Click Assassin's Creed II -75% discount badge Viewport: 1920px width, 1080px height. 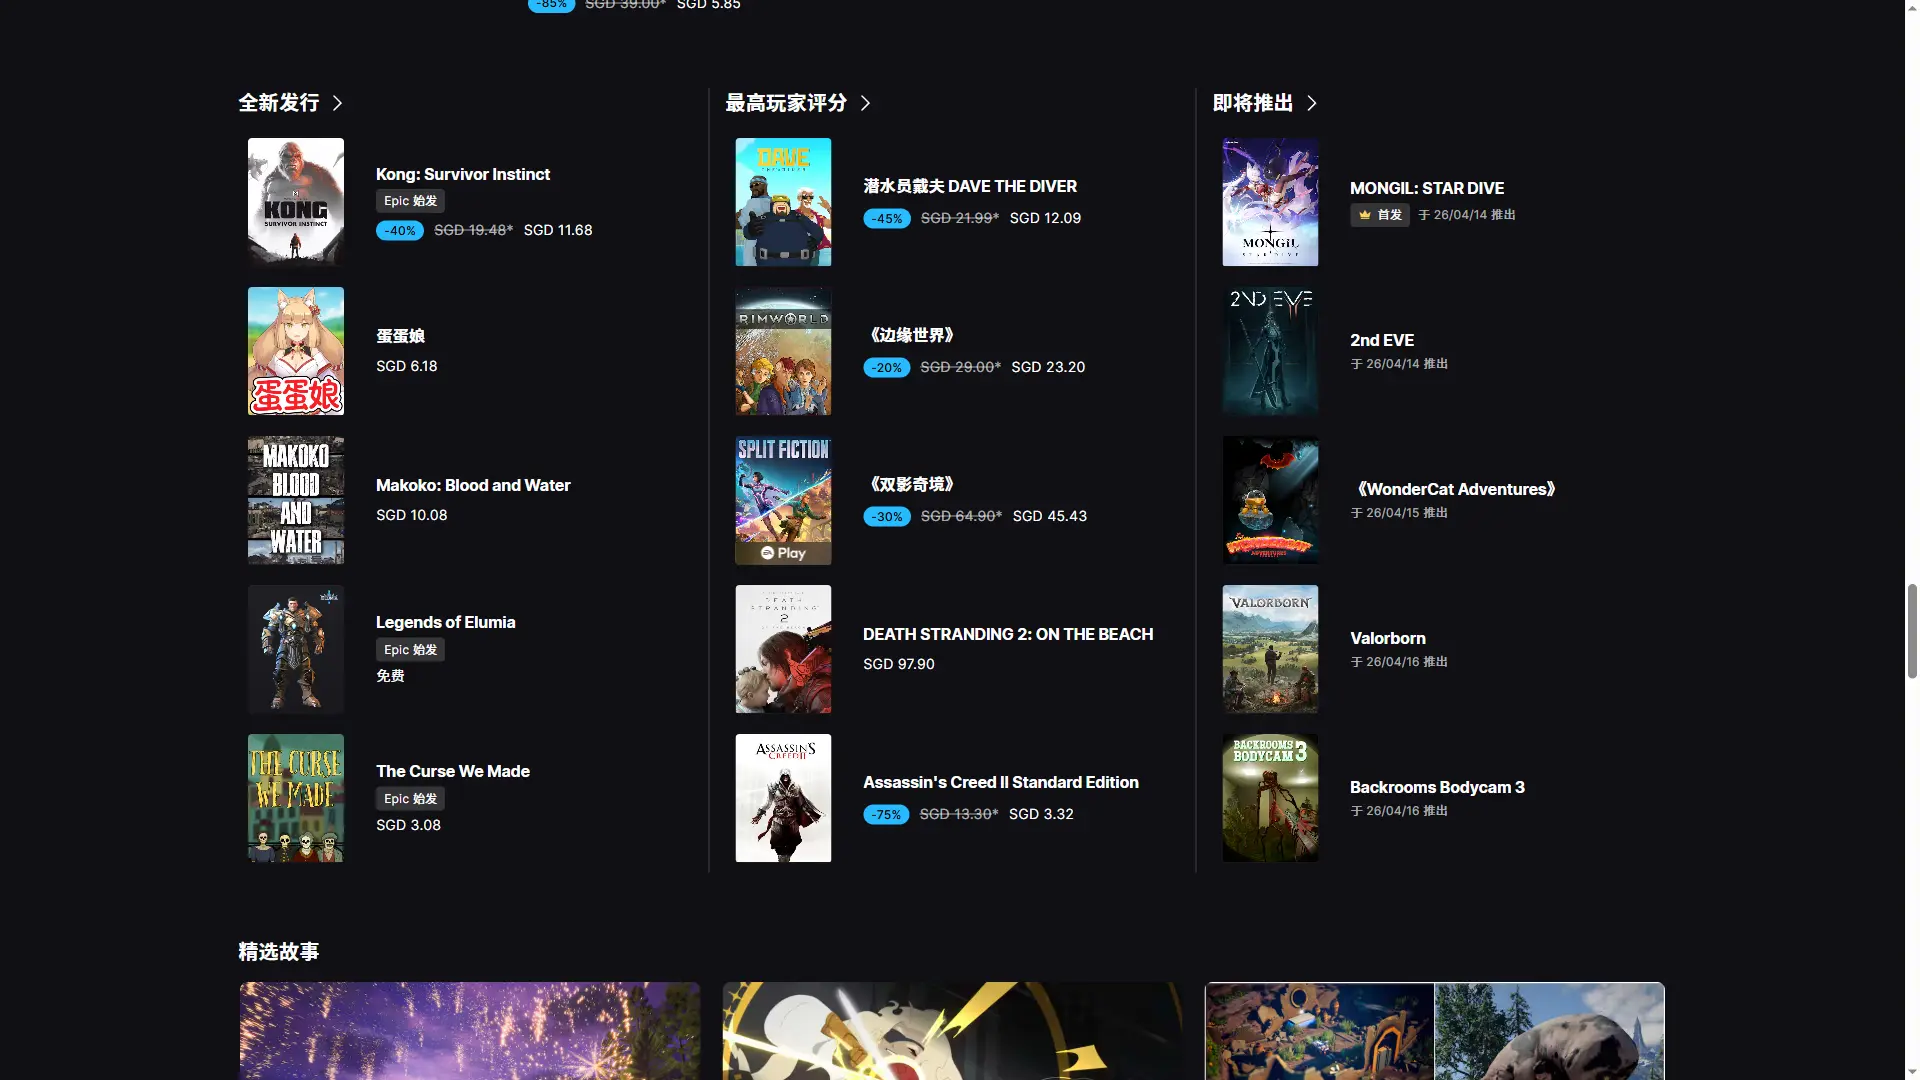tap(886, 815)
